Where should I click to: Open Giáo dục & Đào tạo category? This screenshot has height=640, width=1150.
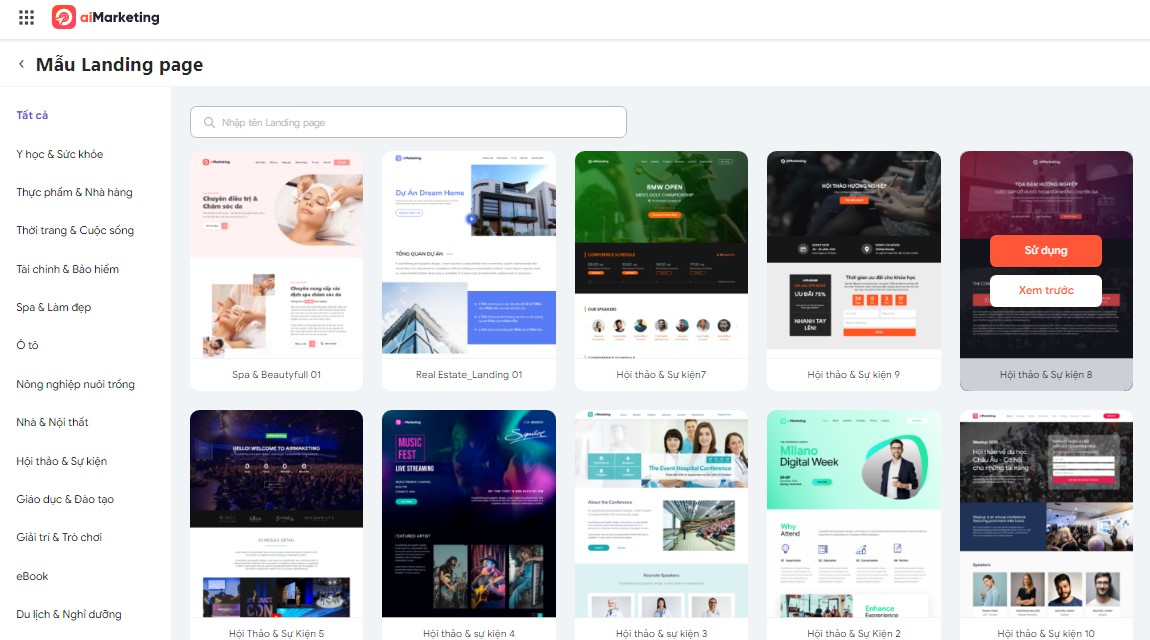65,499
